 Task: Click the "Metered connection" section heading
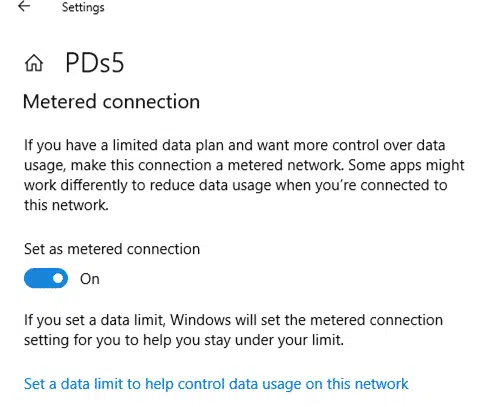coord(111,101)
